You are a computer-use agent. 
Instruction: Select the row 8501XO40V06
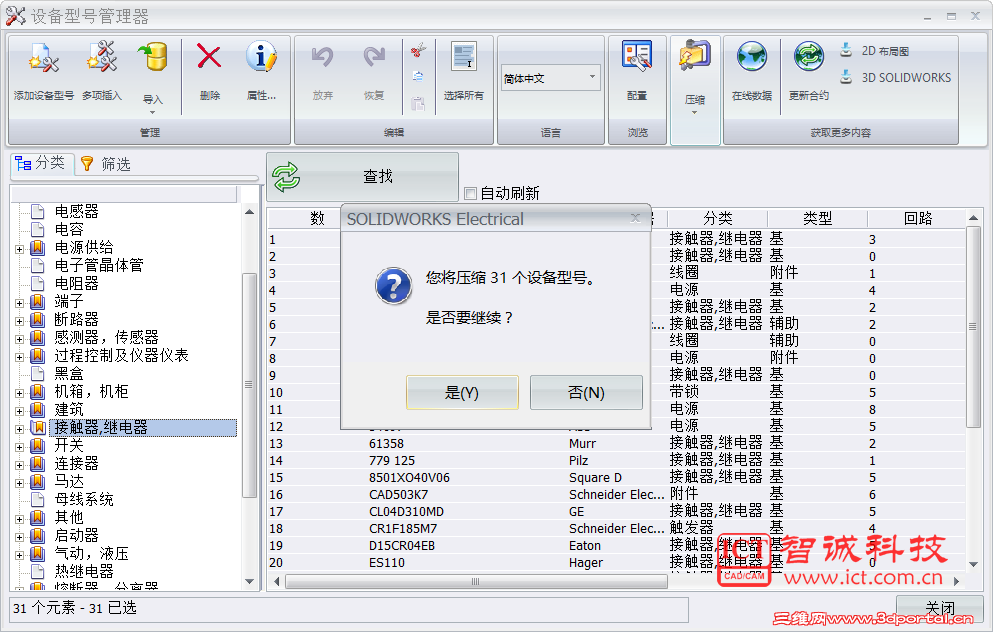(x=617, y=477)
